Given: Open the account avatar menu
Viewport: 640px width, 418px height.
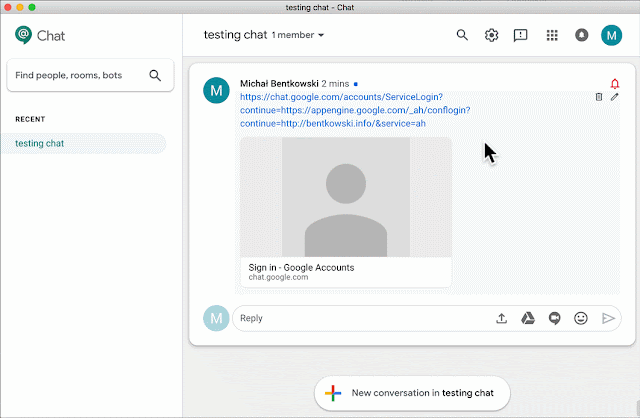Looking at the screenshot, I should coord(611,36).
